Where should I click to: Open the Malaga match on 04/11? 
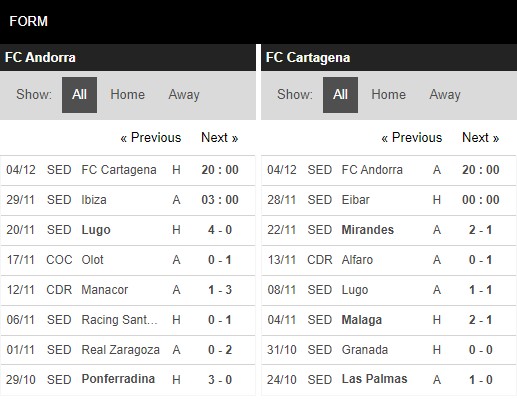click(x=389, y=320)
